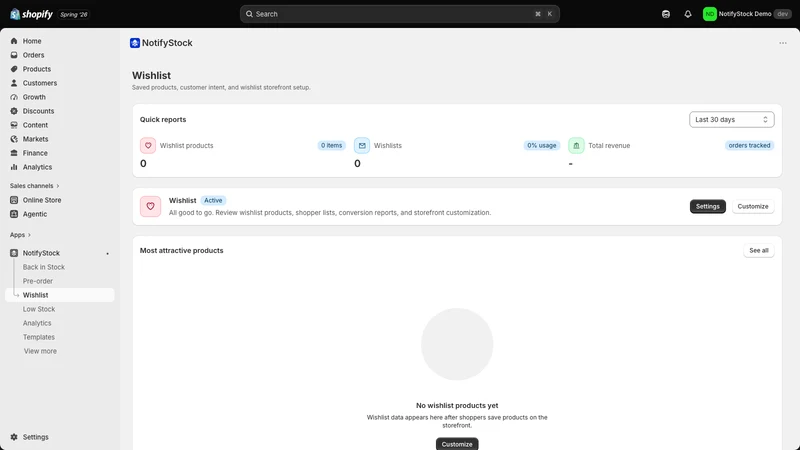Click the heart icon beside Wishlist products
Screen dimensions: 800x450
click(148, 145)
